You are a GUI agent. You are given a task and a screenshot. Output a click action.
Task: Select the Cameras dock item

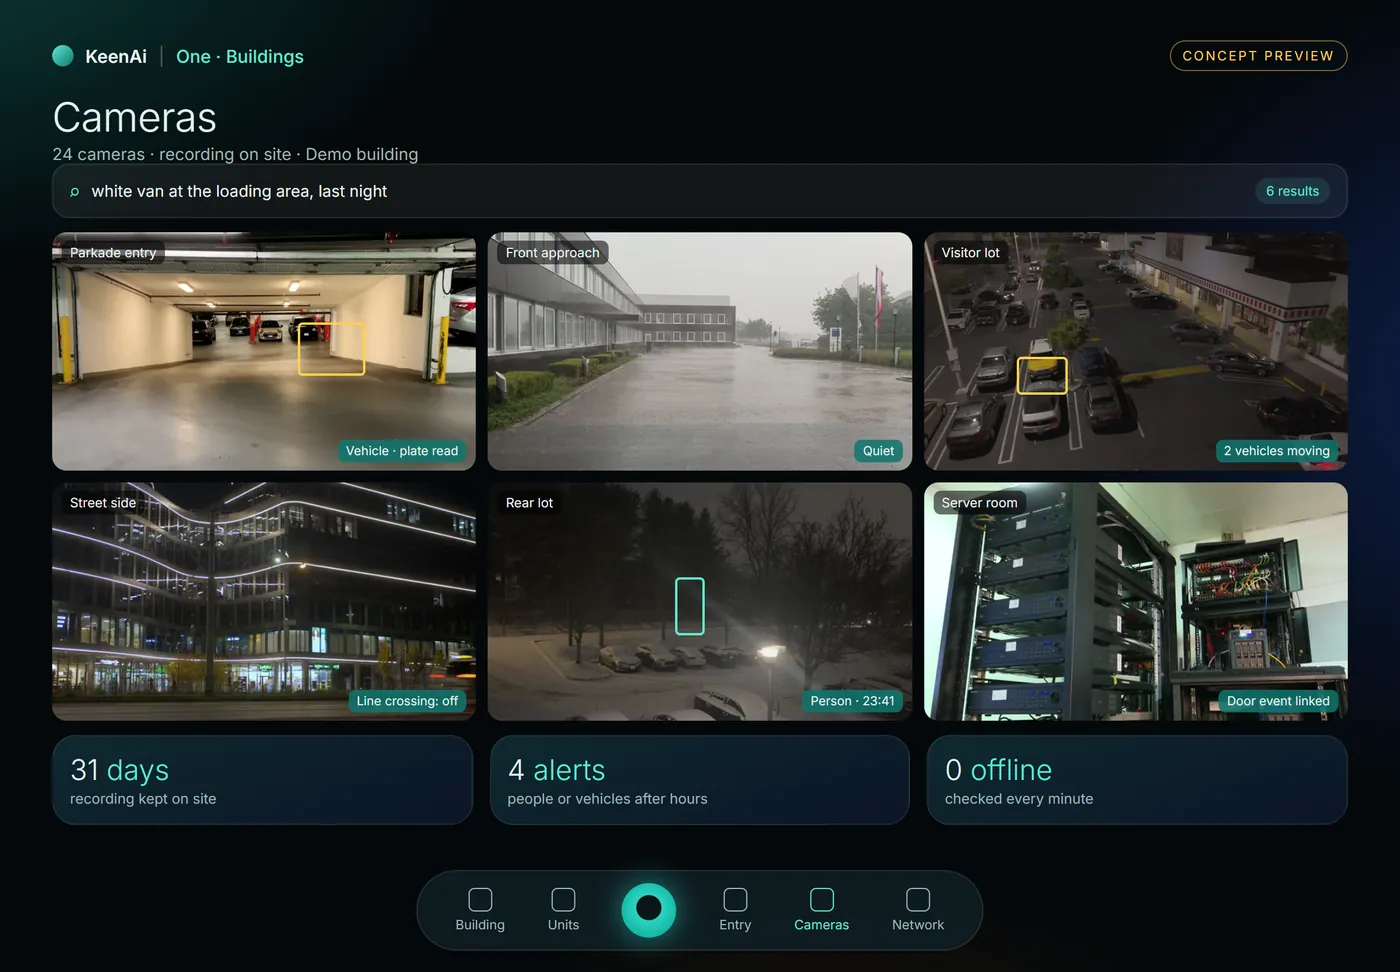point(821,910)
